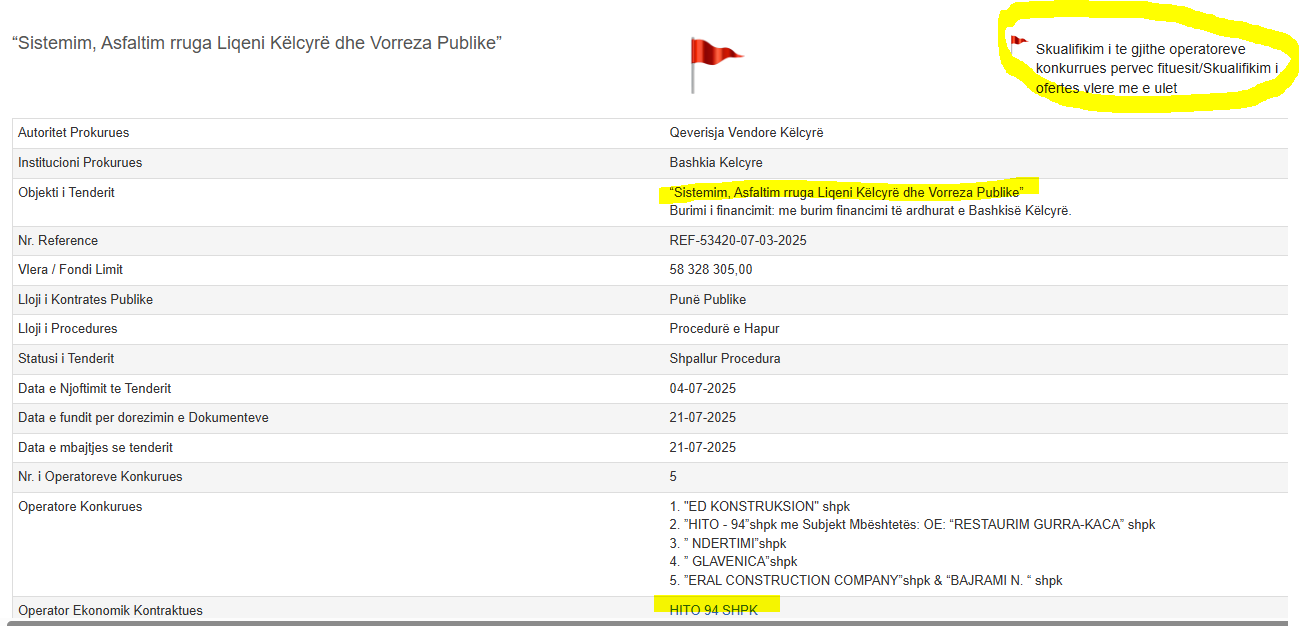Click the page title about rruga Liqeni Këlcyrë

click(256, 43)
